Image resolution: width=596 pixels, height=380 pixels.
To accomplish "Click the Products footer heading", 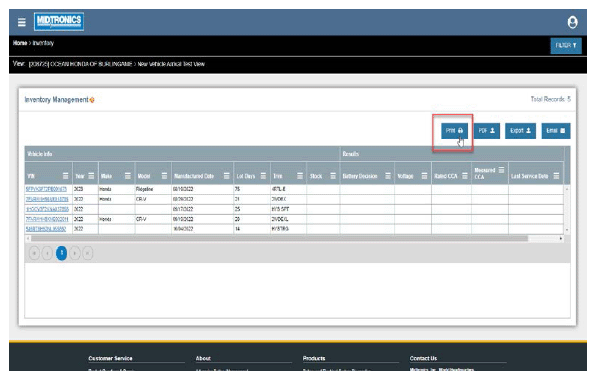I will pos(314,358).
